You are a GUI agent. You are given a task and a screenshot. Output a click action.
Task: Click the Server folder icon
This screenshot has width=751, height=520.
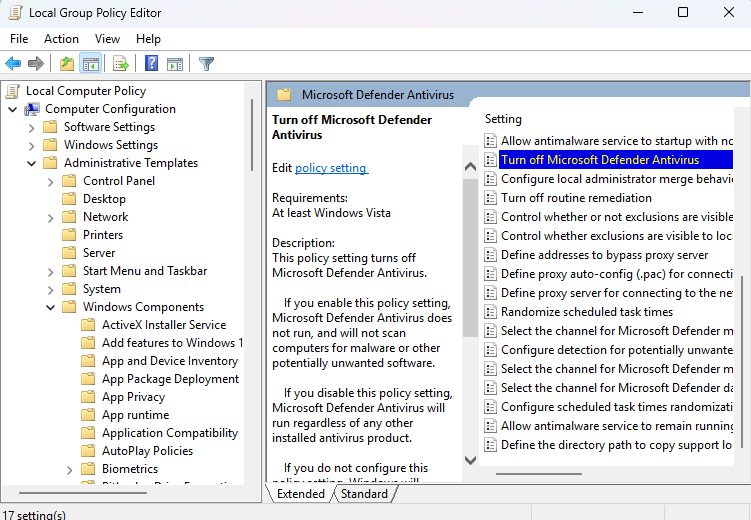pos(69,253)
